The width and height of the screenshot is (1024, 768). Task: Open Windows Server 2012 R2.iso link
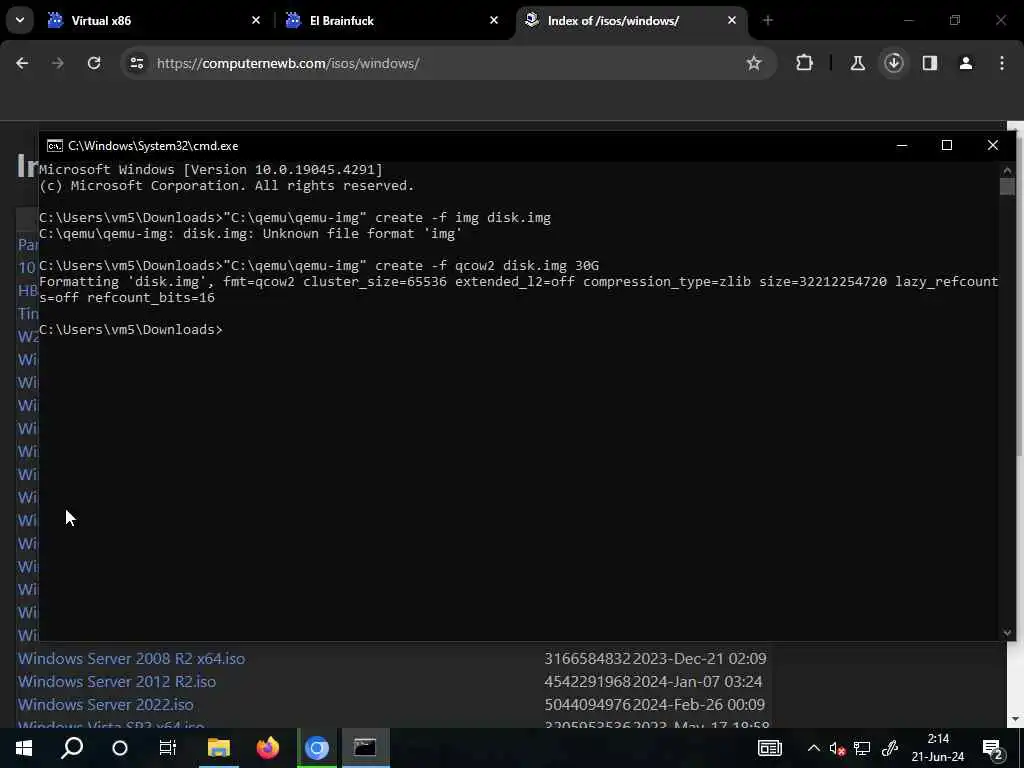pyautogui.click(x=117, y=681)
